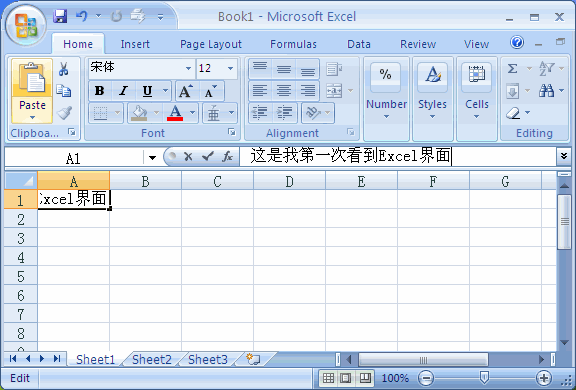The width and height of the screenshot is (576, 390).
Task: Copy selection to clipboard
Action: click(64, 91)
